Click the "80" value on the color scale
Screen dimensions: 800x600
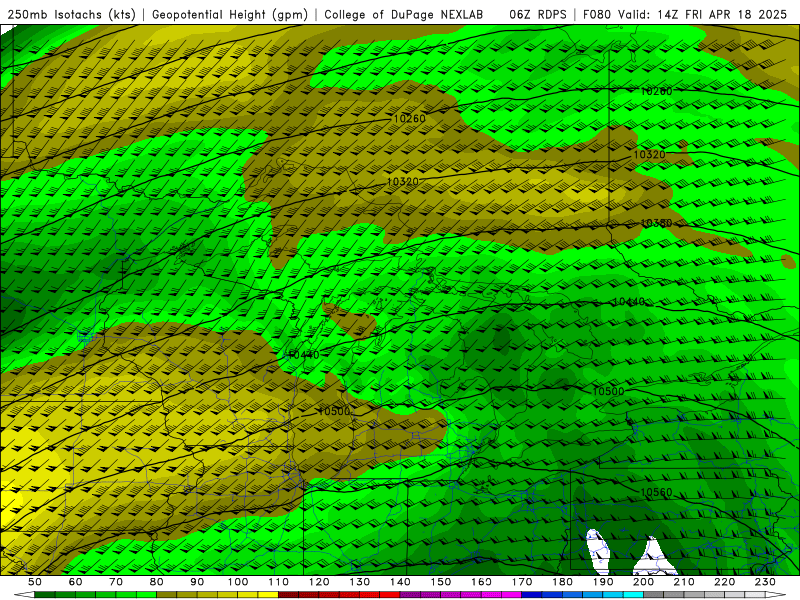(x=157, y=582)
